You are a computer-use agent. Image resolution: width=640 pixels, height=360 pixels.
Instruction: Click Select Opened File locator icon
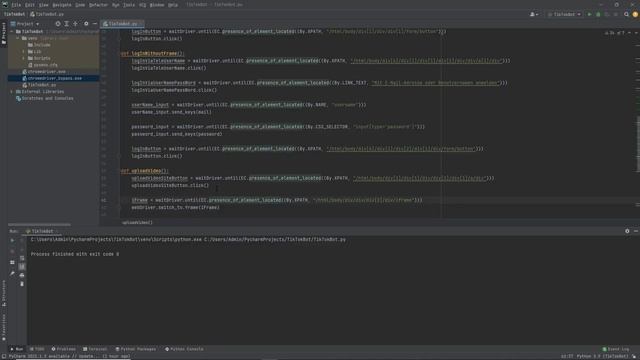pos(58,24)
